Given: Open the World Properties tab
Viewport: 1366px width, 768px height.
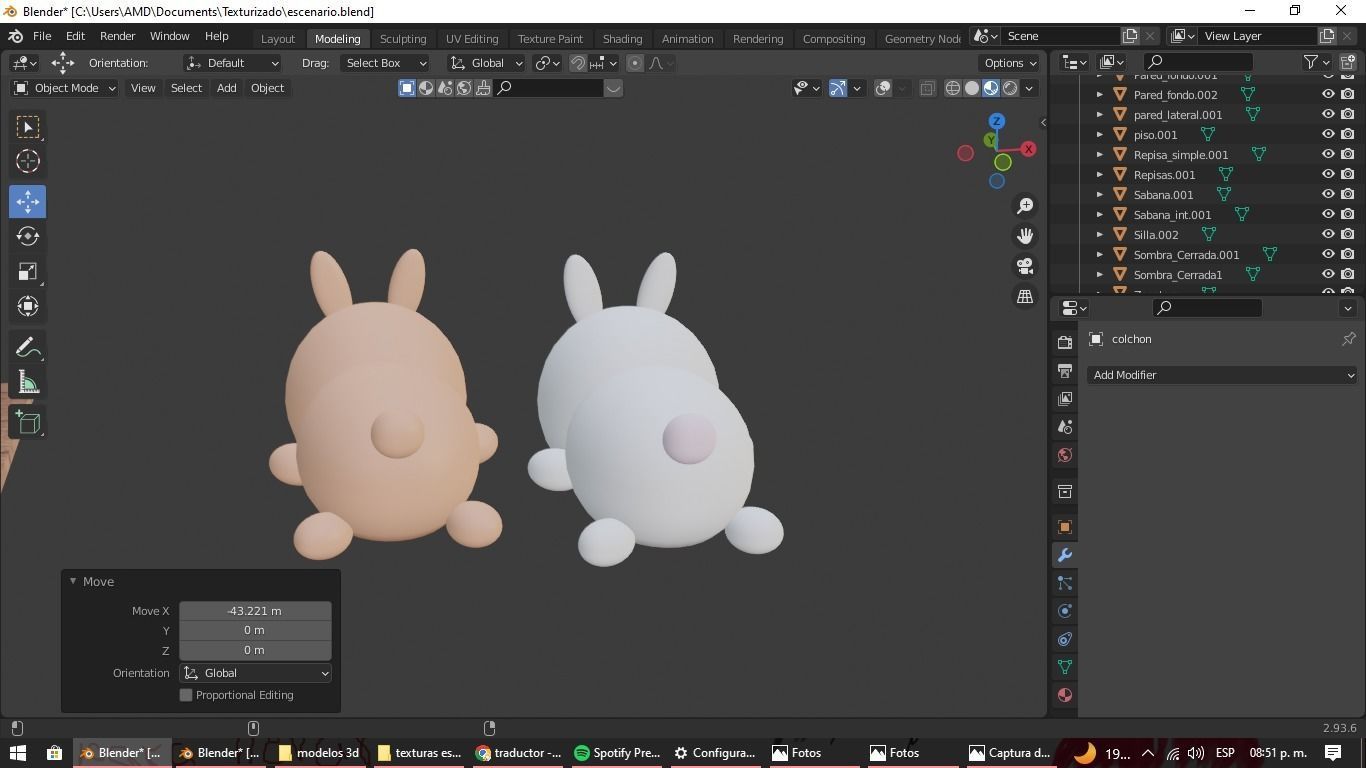Looking at the screenshot, I should [1064, 455].
